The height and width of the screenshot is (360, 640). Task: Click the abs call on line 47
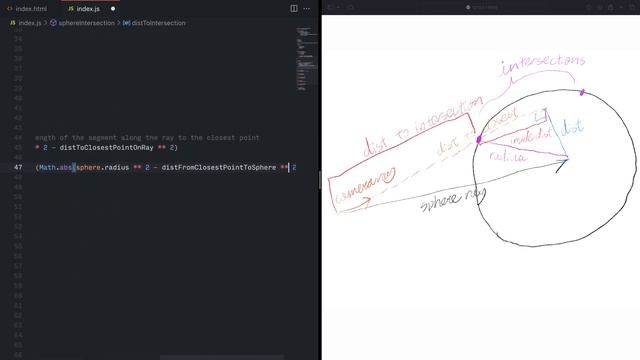click(65, 167)
